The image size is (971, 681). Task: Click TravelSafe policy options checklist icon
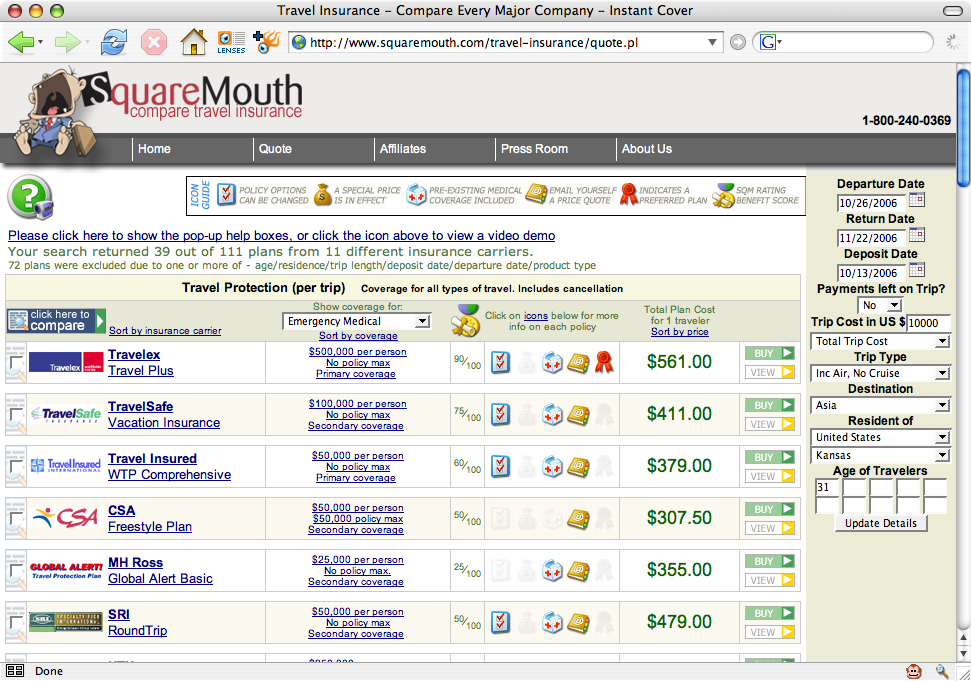500,414
